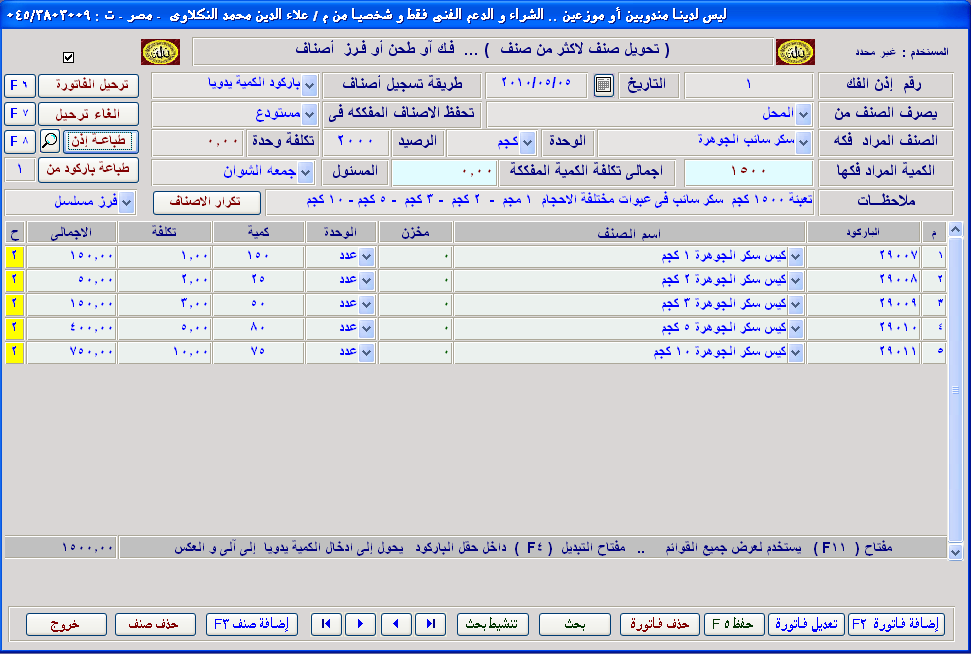Click the table's vertical scrollbar down arrow
Screen dimensions: 971x654
tap(955, 552)
